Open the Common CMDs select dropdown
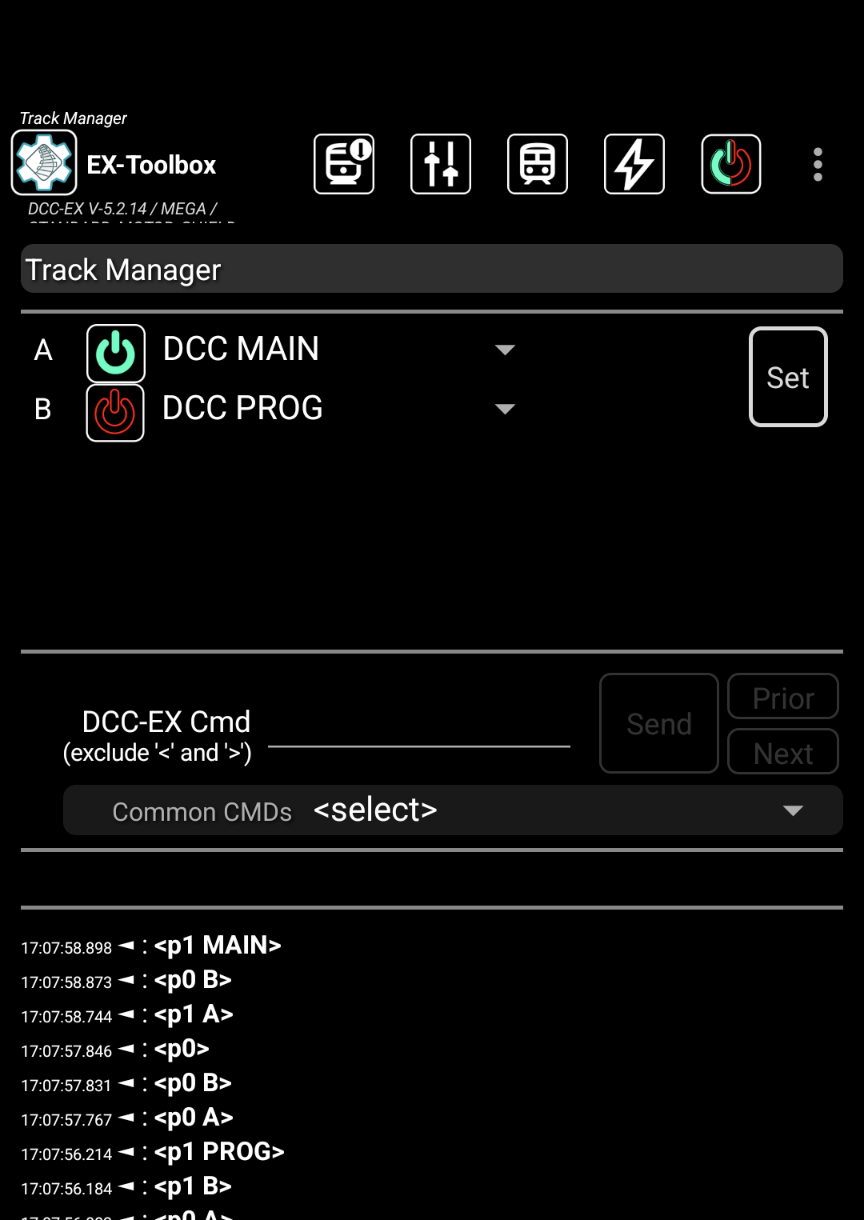Screen dimensions: 864x1220 (x=453, y=810)
